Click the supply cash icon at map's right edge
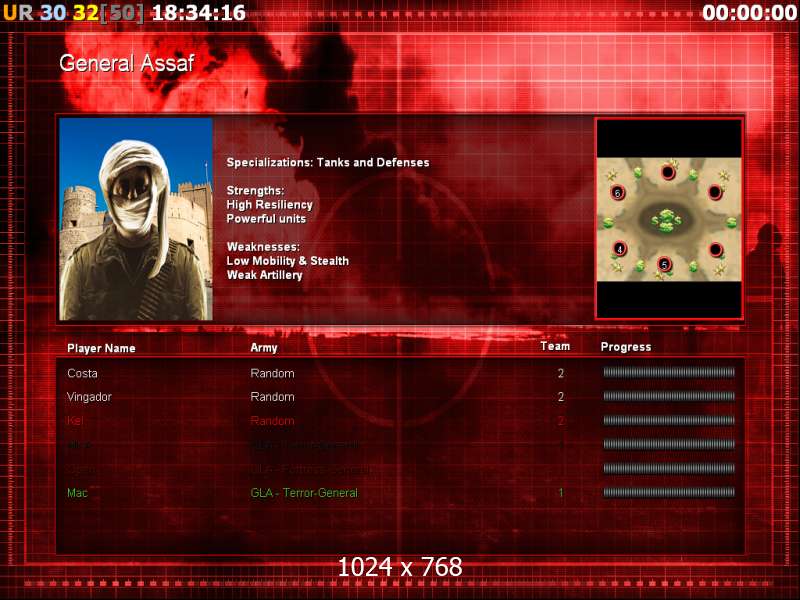The image size is (800, 600). click(732, 222)
